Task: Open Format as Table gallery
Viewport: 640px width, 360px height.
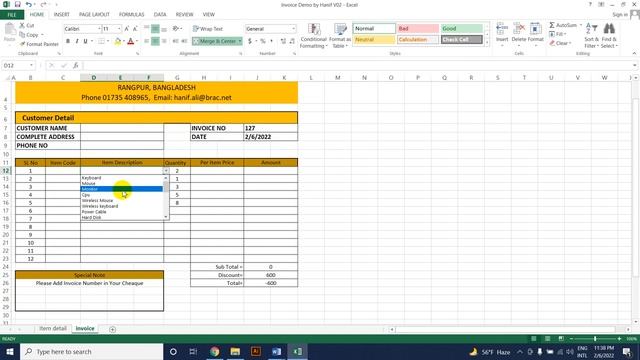Action: pos(340,36)
